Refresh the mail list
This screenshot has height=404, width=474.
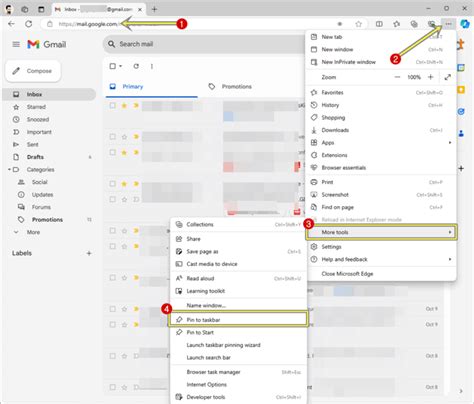pyautogui.click(x=136, y=66)
